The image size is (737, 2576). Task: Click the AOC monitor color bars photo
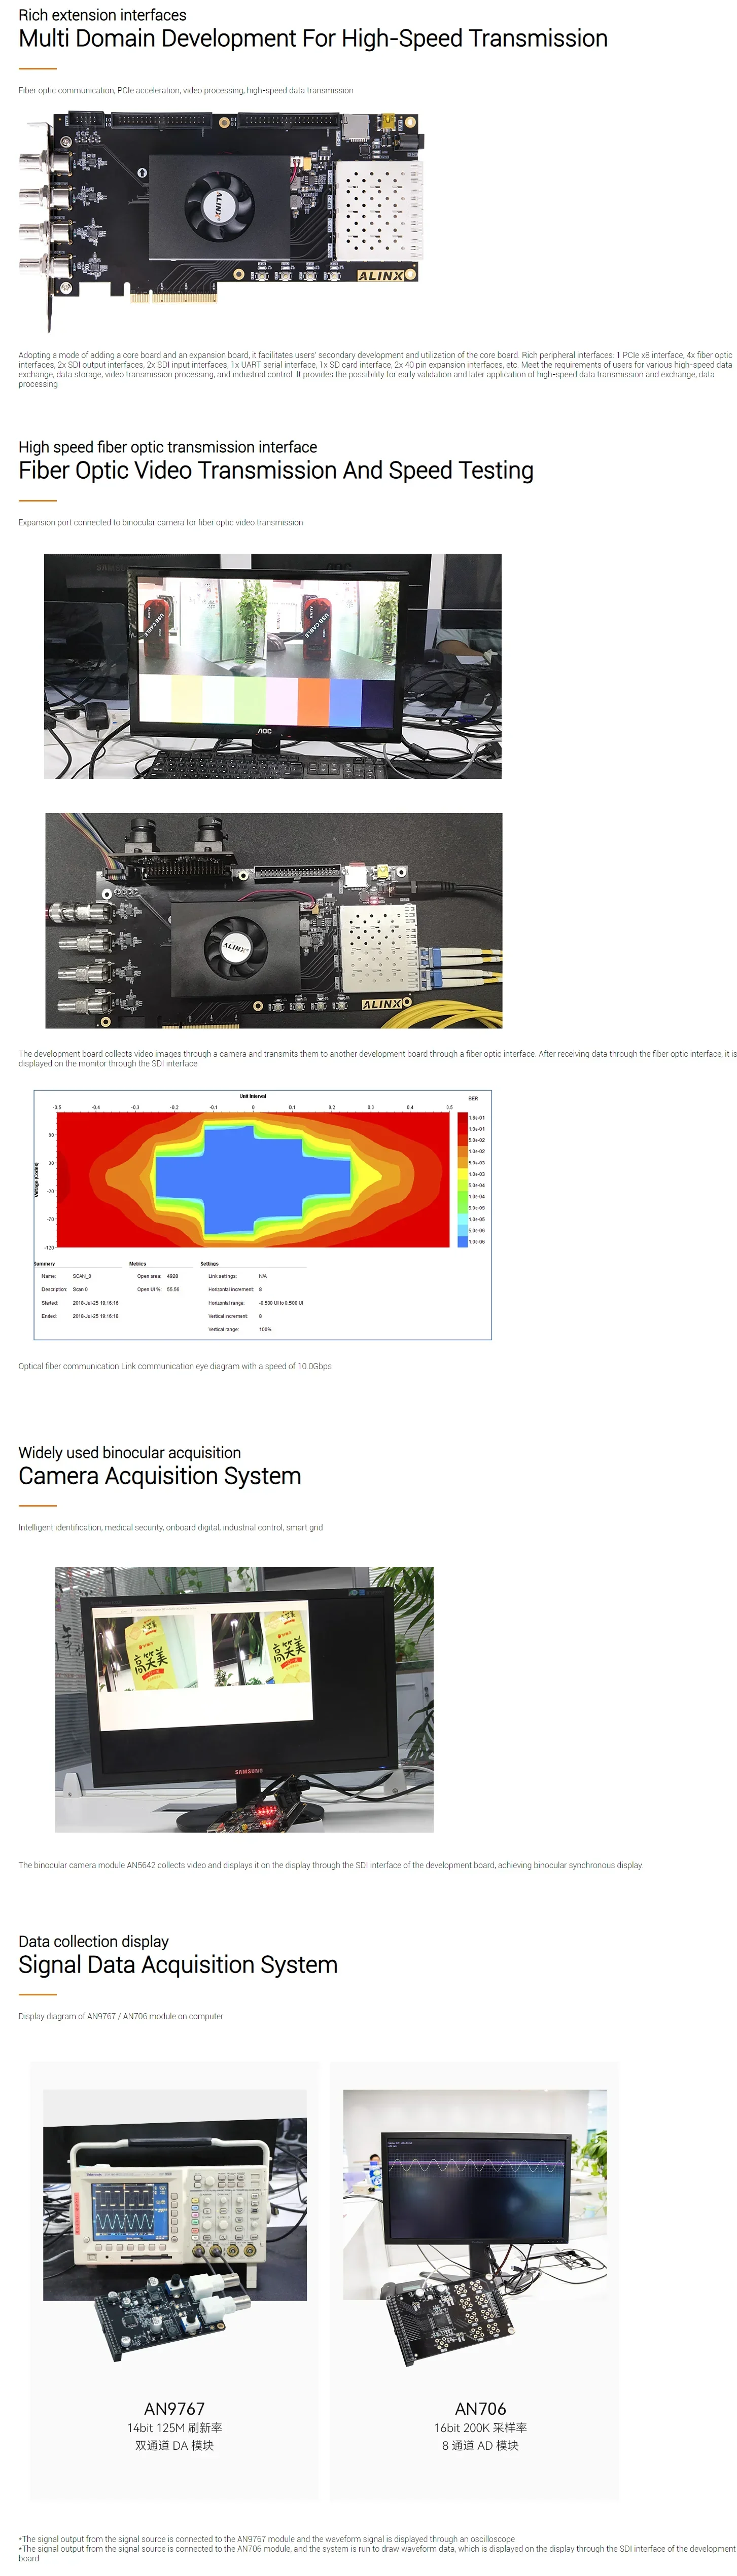click(x=272, y=666)
